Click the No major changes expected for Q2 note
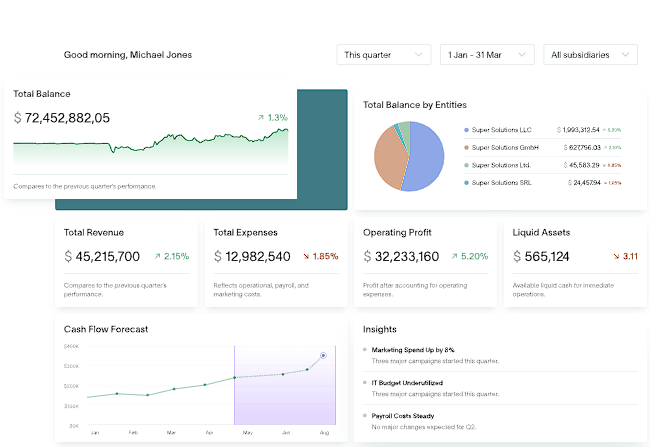650x447 pixels. click(424, 427)
